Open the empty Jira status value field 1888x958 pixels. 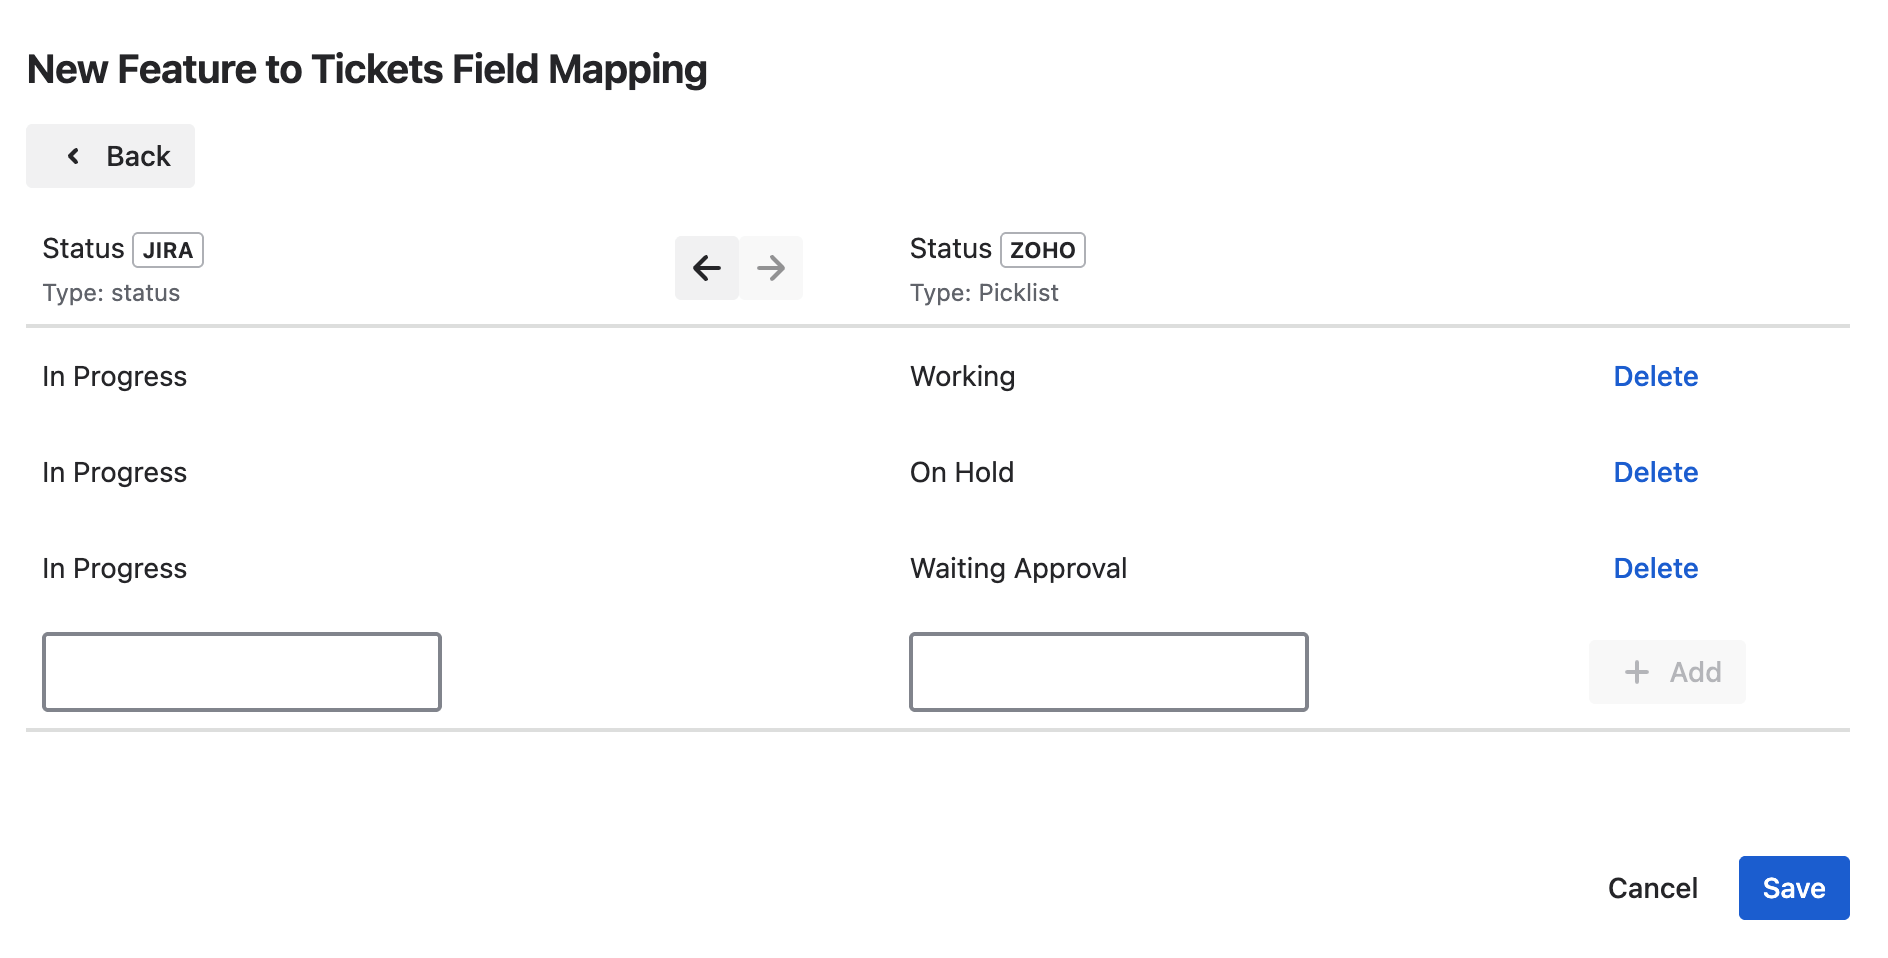pyautogui.click(x=242, y=672)
